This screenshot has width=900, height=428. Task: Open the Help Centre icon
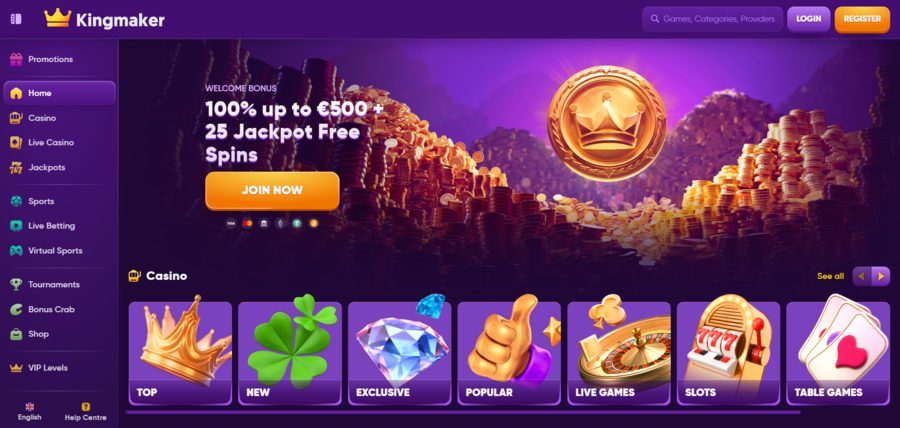tap(86, 407)
